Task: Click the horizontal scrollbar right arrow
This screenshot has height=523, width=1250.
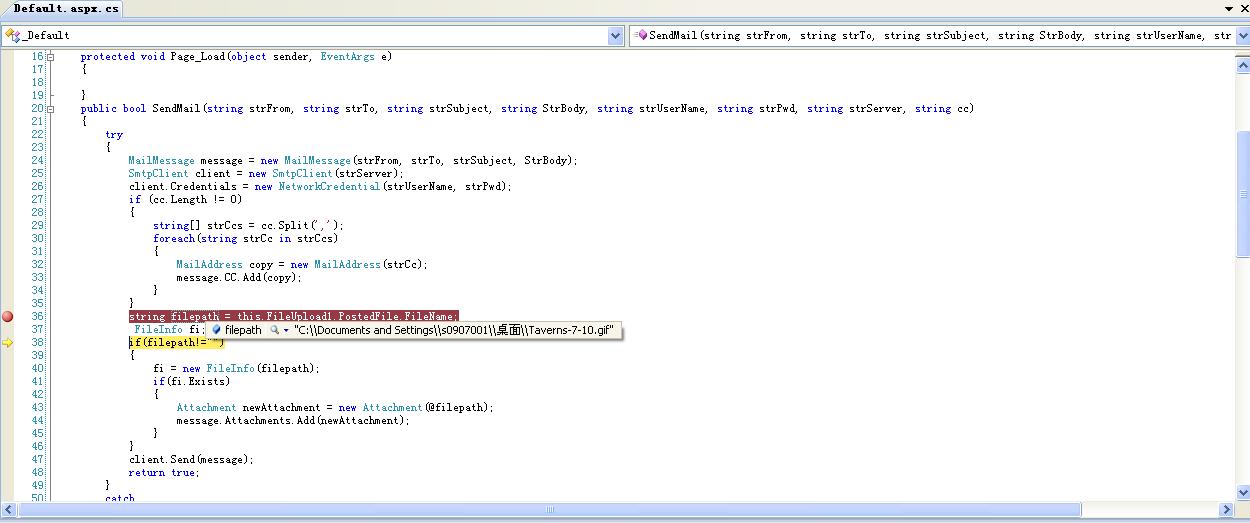Action: 1226,510
